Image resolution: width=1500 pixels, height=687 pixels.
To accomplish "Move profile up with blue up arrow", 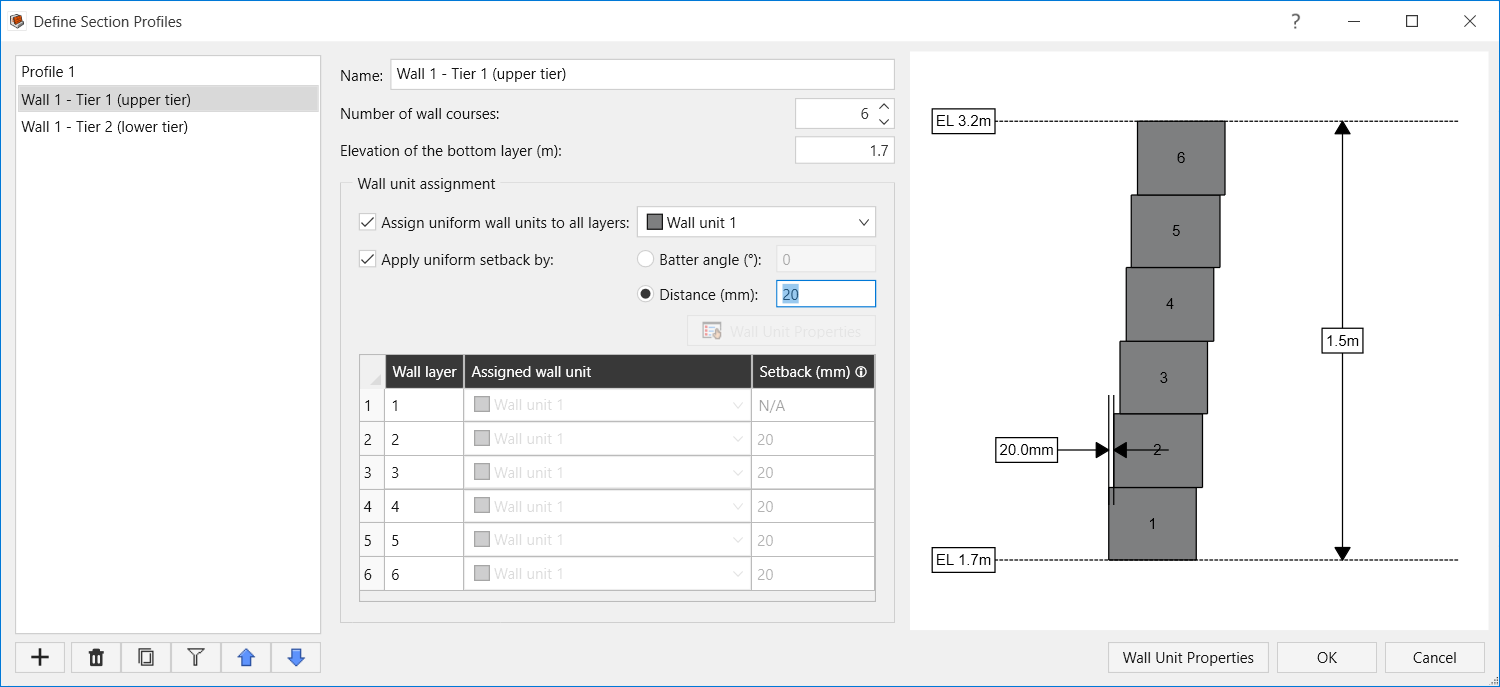I will (x=246, y=657).
